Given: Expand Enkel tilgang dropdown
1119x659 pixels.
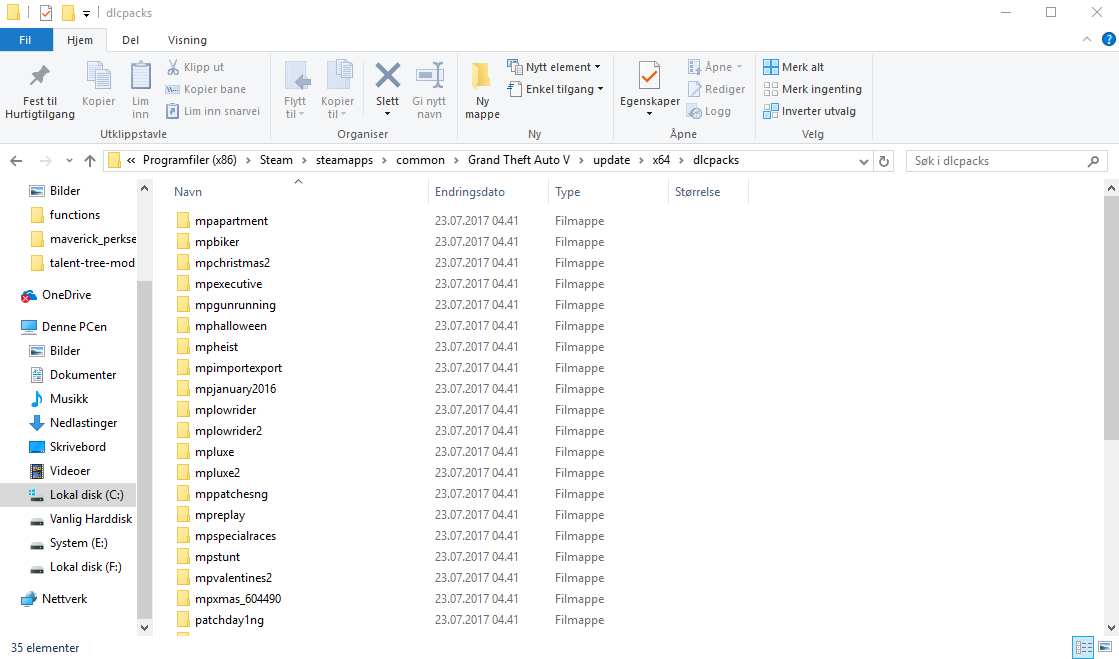Looking at the screenshot, I should tap(600, 89).
